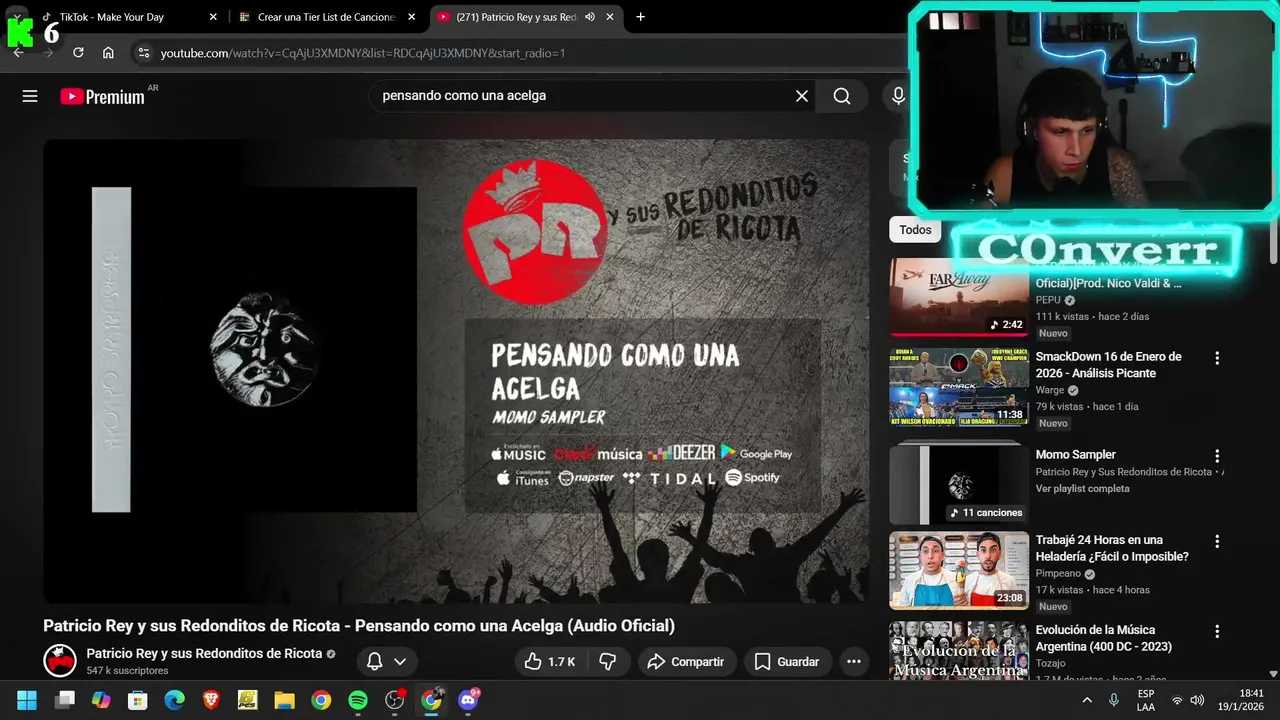Screen dimensions: 1280x720
Task: Go forward in browser history
Action: click(48, 53)
